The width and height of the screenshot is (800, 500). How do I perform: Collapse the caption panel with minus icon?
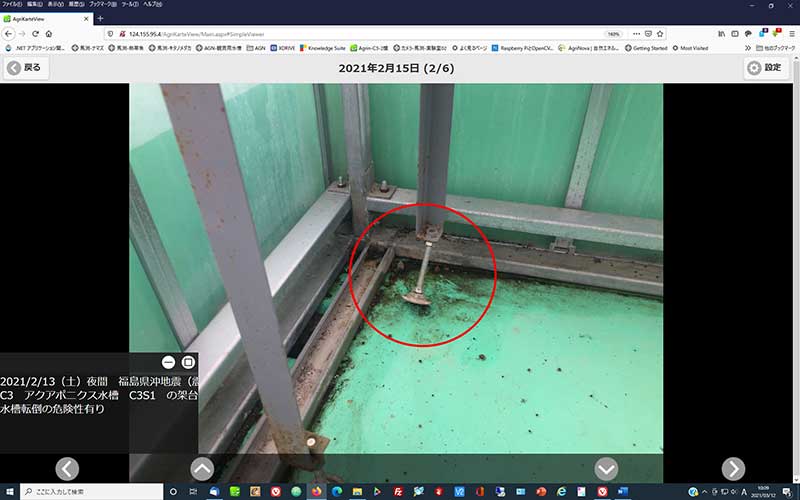coord(168,362)
